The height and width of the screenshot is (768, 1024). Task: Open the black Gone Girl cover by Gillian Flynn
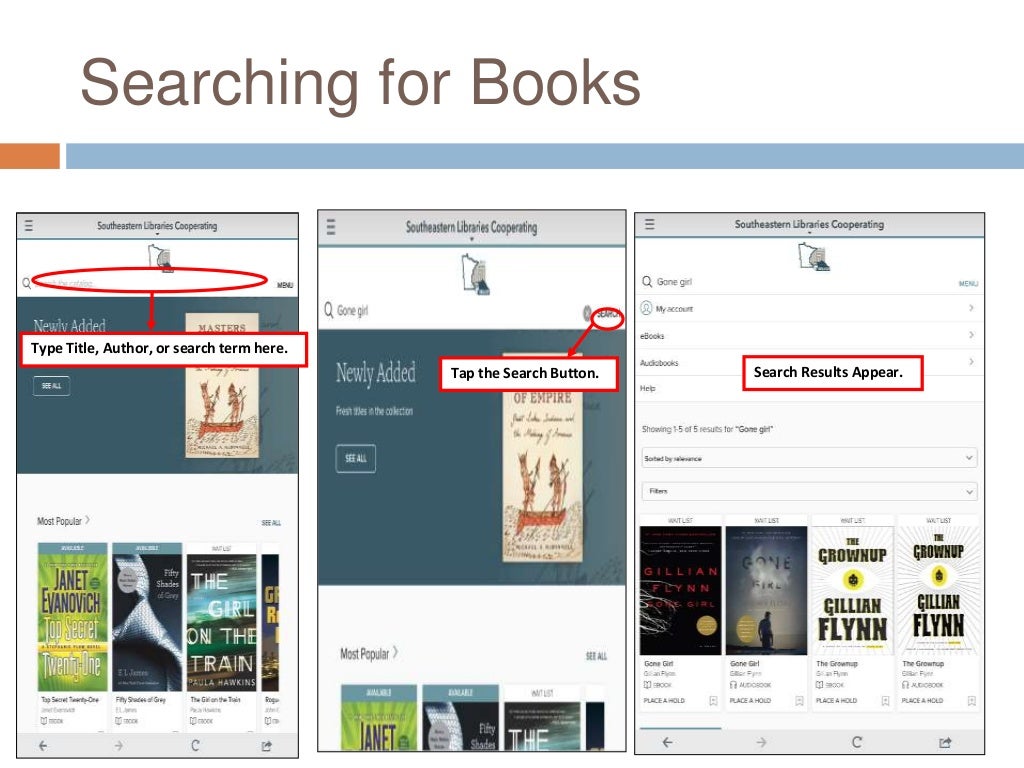(680, 590)
